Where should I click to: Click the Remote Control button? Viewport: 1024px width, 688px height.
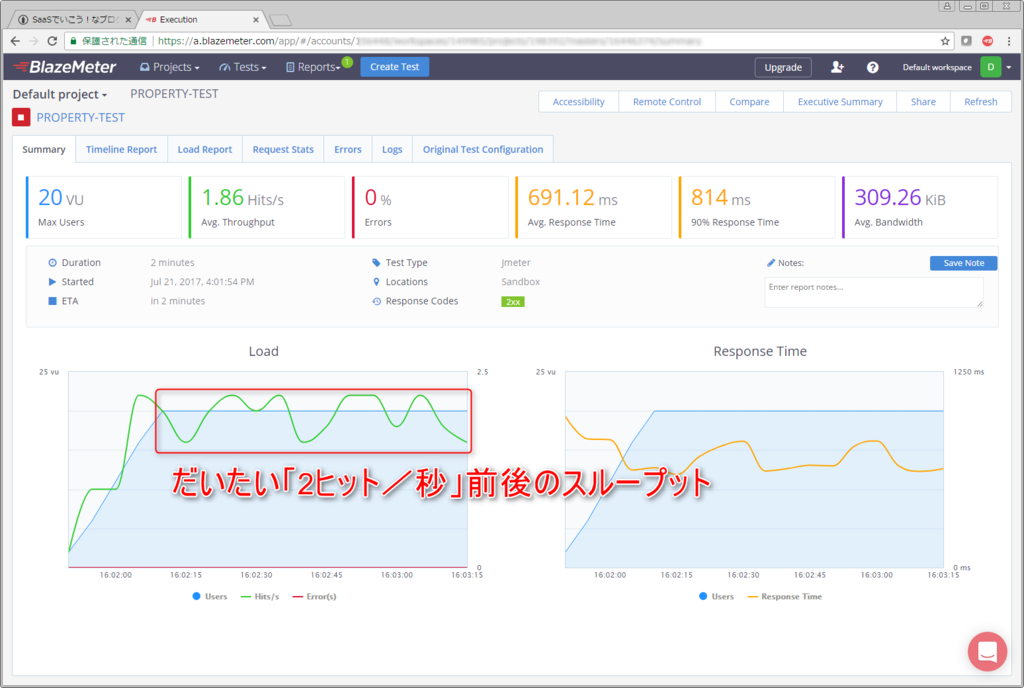pyautogui.click(x=667, y=101)
